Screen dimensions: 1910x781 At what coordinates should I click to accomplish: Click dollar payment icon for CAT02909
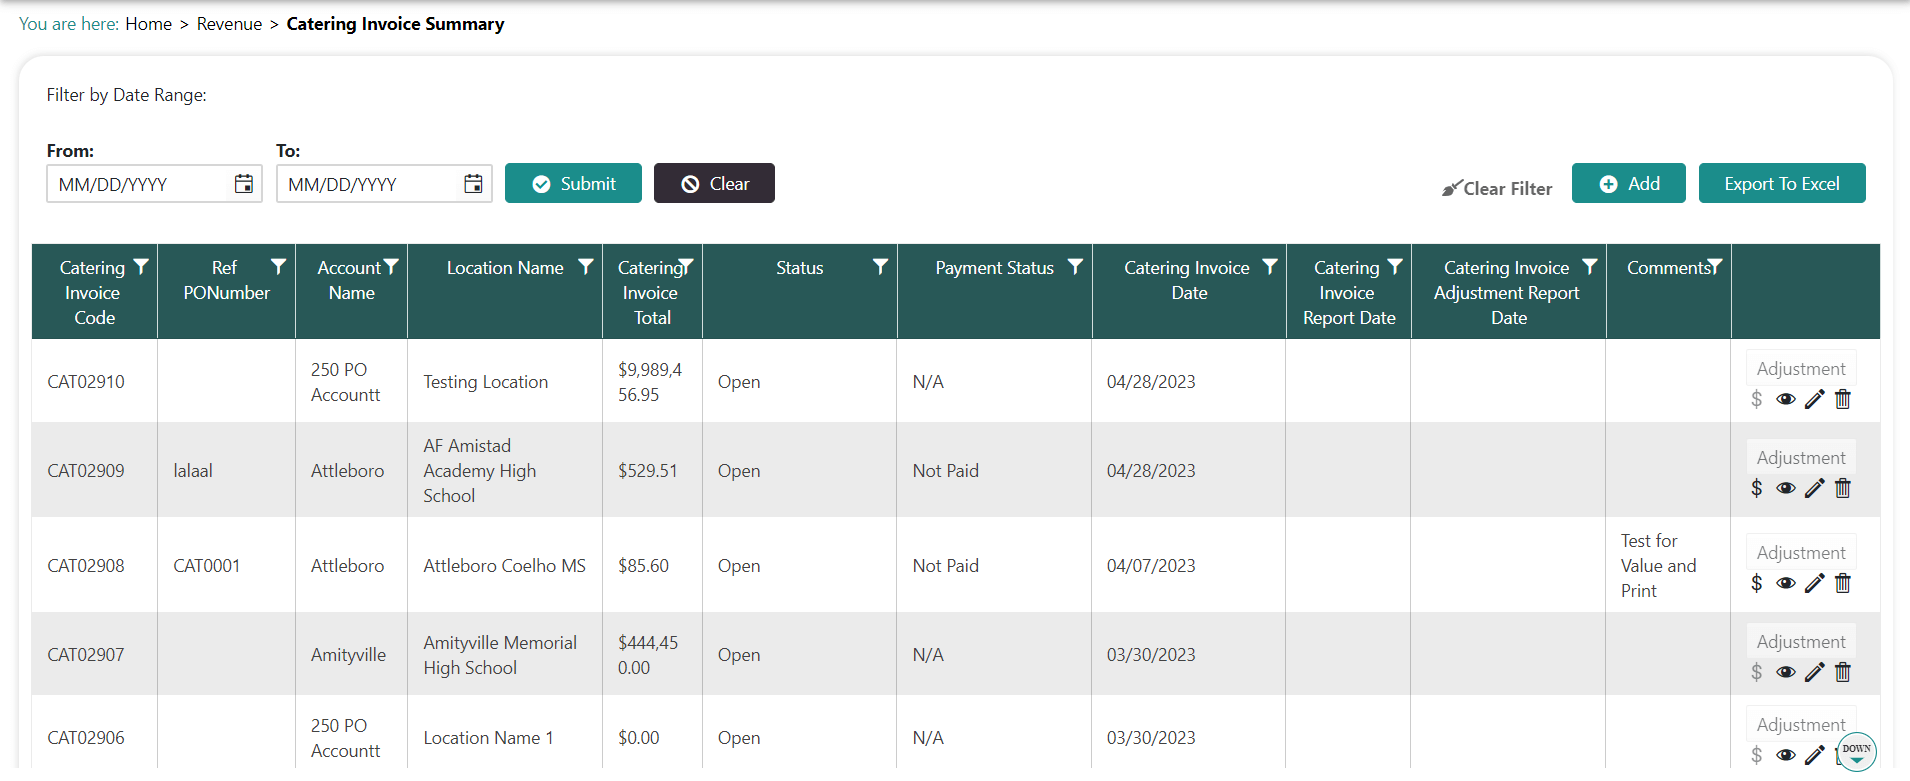[1756, 488]
